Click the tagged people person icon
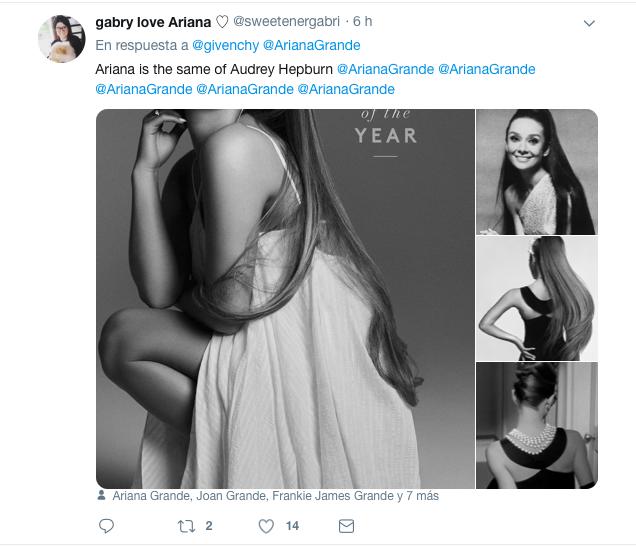The image size is (636, 547). (102, 496)
